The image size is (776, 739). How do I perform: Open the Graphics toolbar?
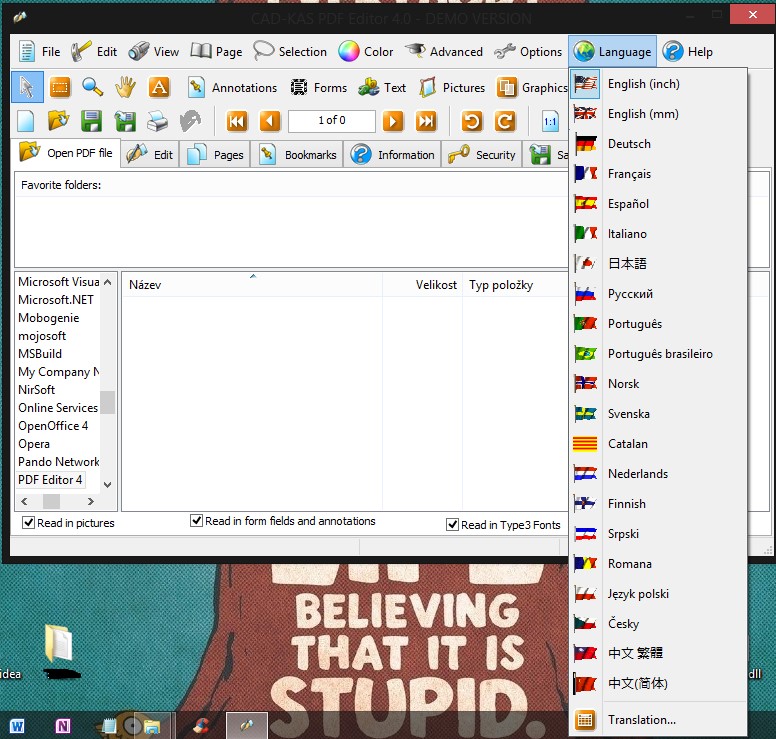532,88
